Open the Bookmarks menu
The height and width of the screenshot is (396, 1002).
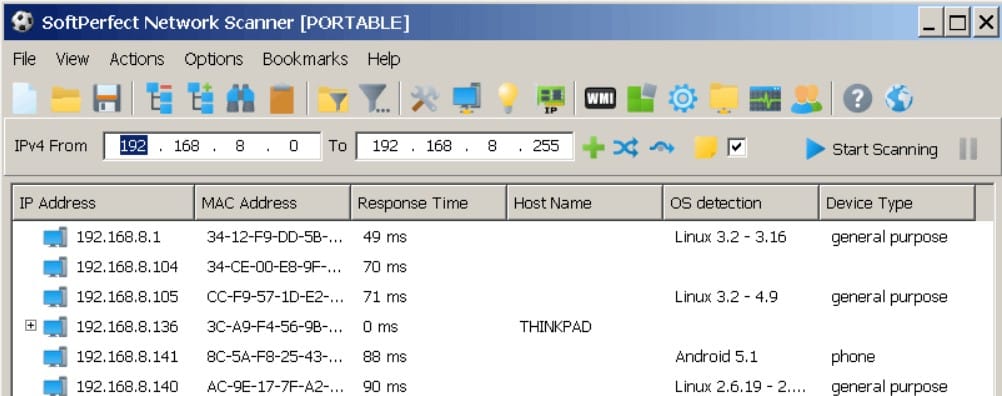305,59
